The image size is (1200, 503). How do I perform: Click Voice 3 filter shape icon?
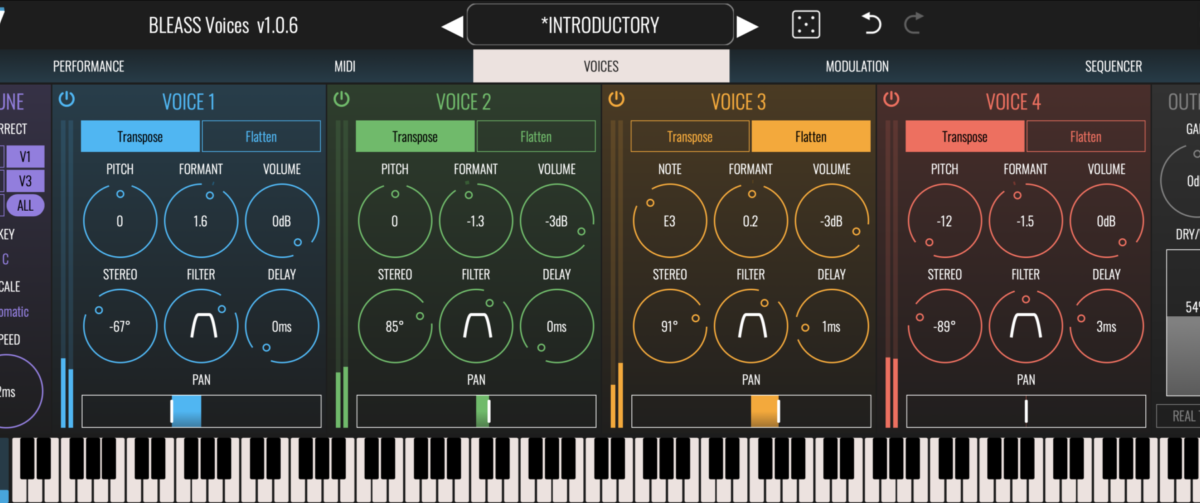pyautogui.click(x=751, y=326)
